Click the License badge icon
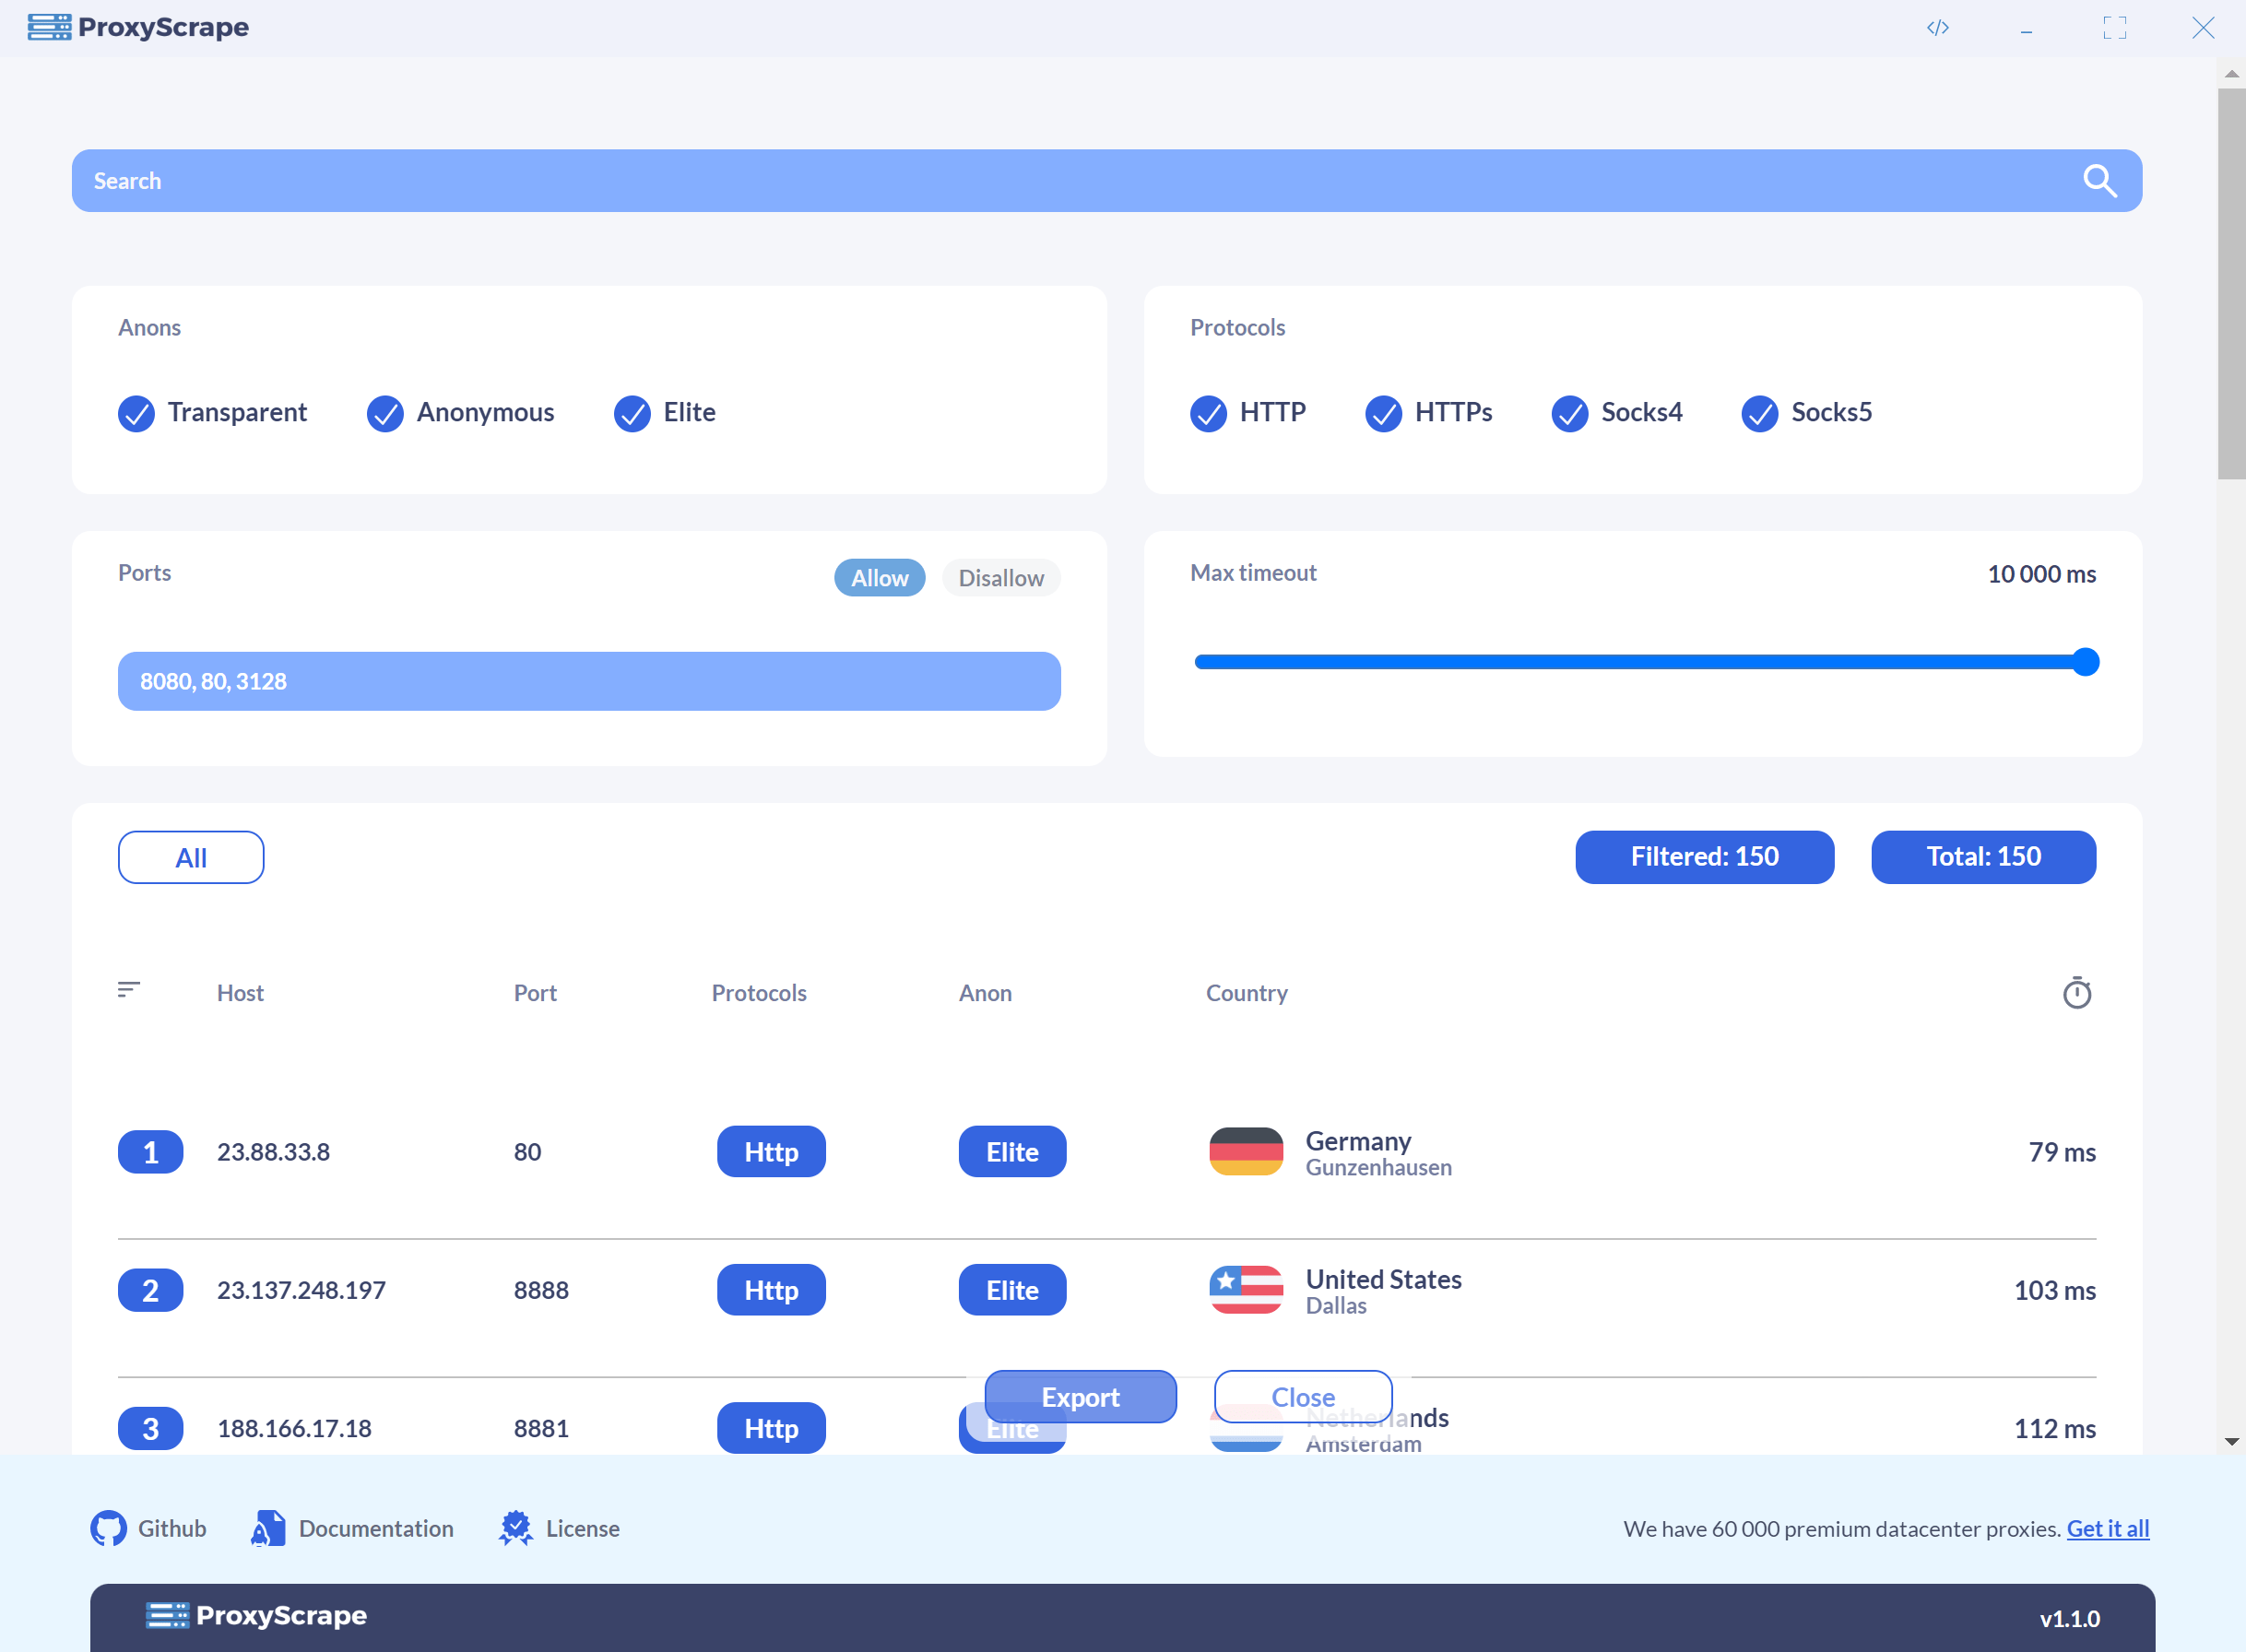Viewport: 2246px width, 1652px height. pos(516,1528)
